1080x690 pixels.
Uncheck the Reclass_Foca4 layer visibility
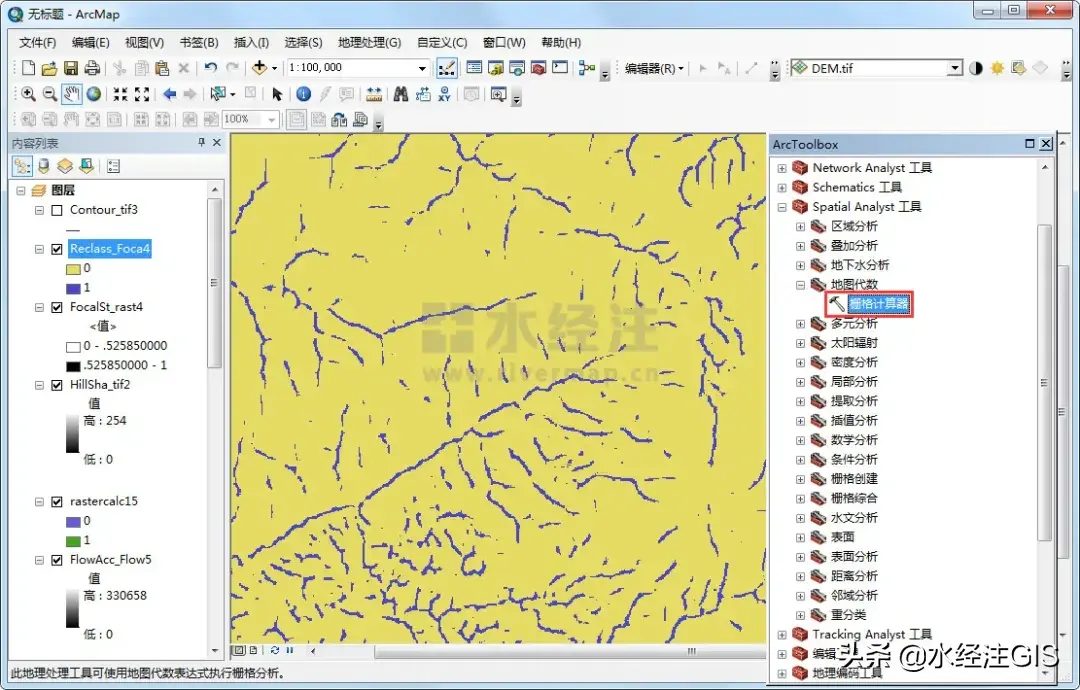click(x=56, y=249)
